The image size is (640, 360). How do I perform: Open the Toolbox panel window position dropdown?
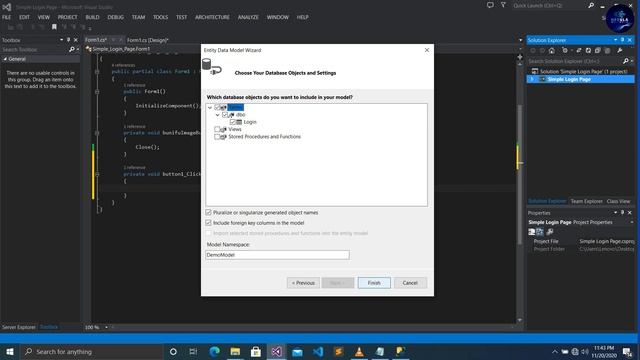61,40
